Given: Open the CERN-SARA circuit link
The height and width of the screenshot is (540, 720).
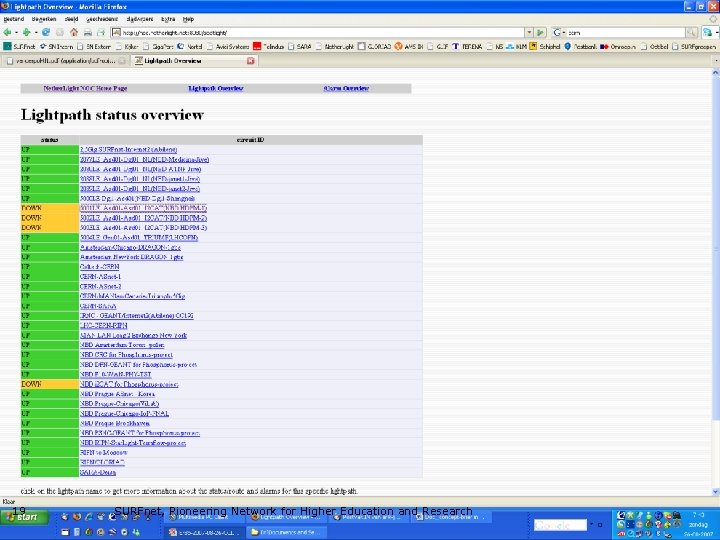Looking at the screenshot, I should (98, 306).
